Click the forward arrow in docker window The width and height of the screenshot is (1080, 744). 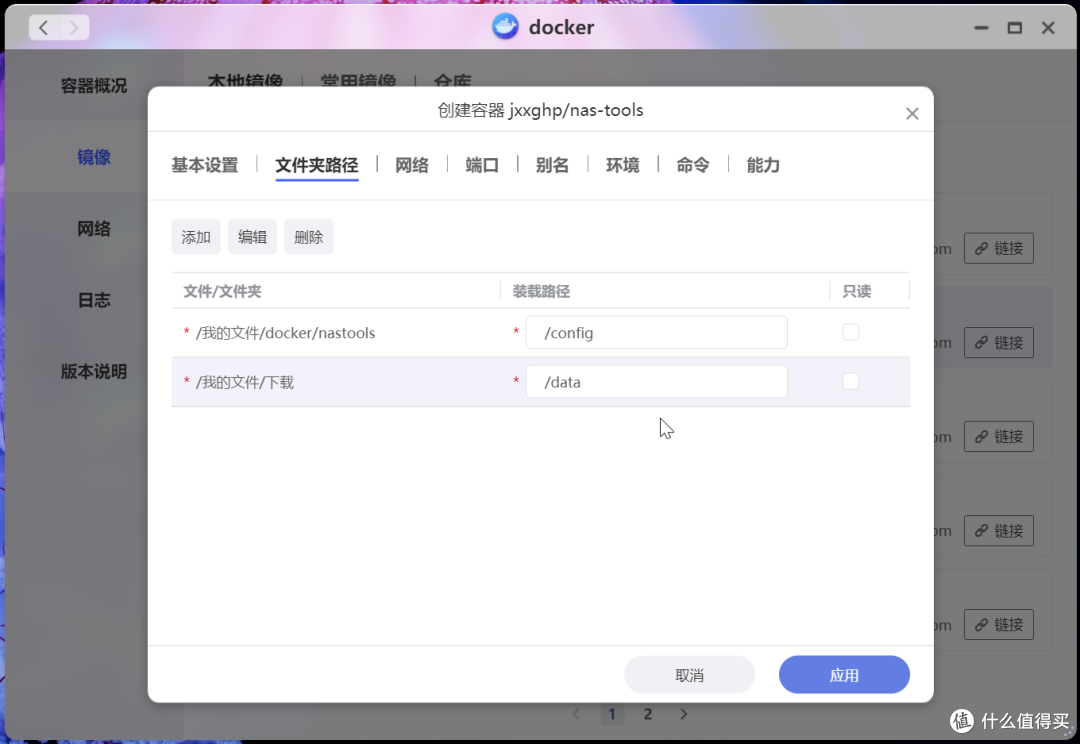(74, 28)
